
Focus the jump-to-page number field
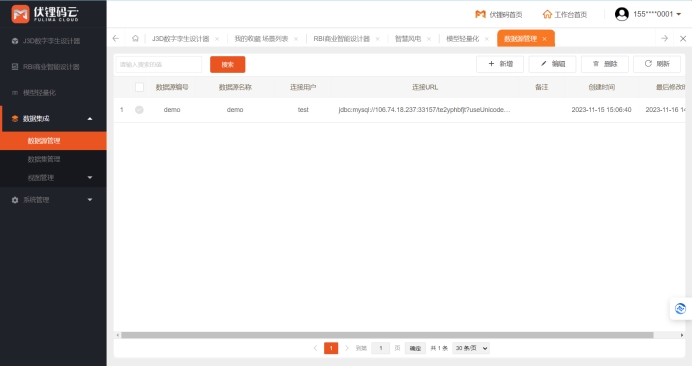click(380, 348)
